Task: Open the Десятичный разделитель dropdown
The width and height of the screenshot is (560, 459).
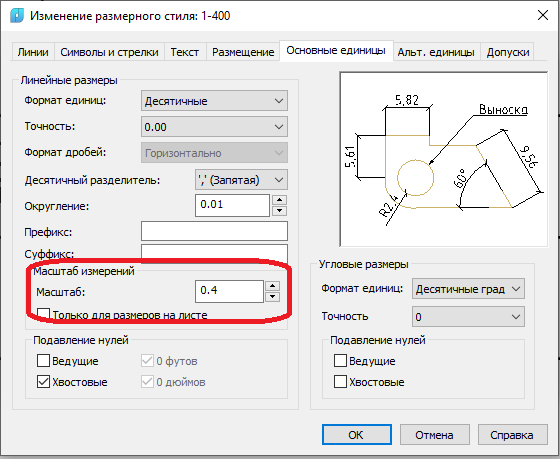Action: 241,180
